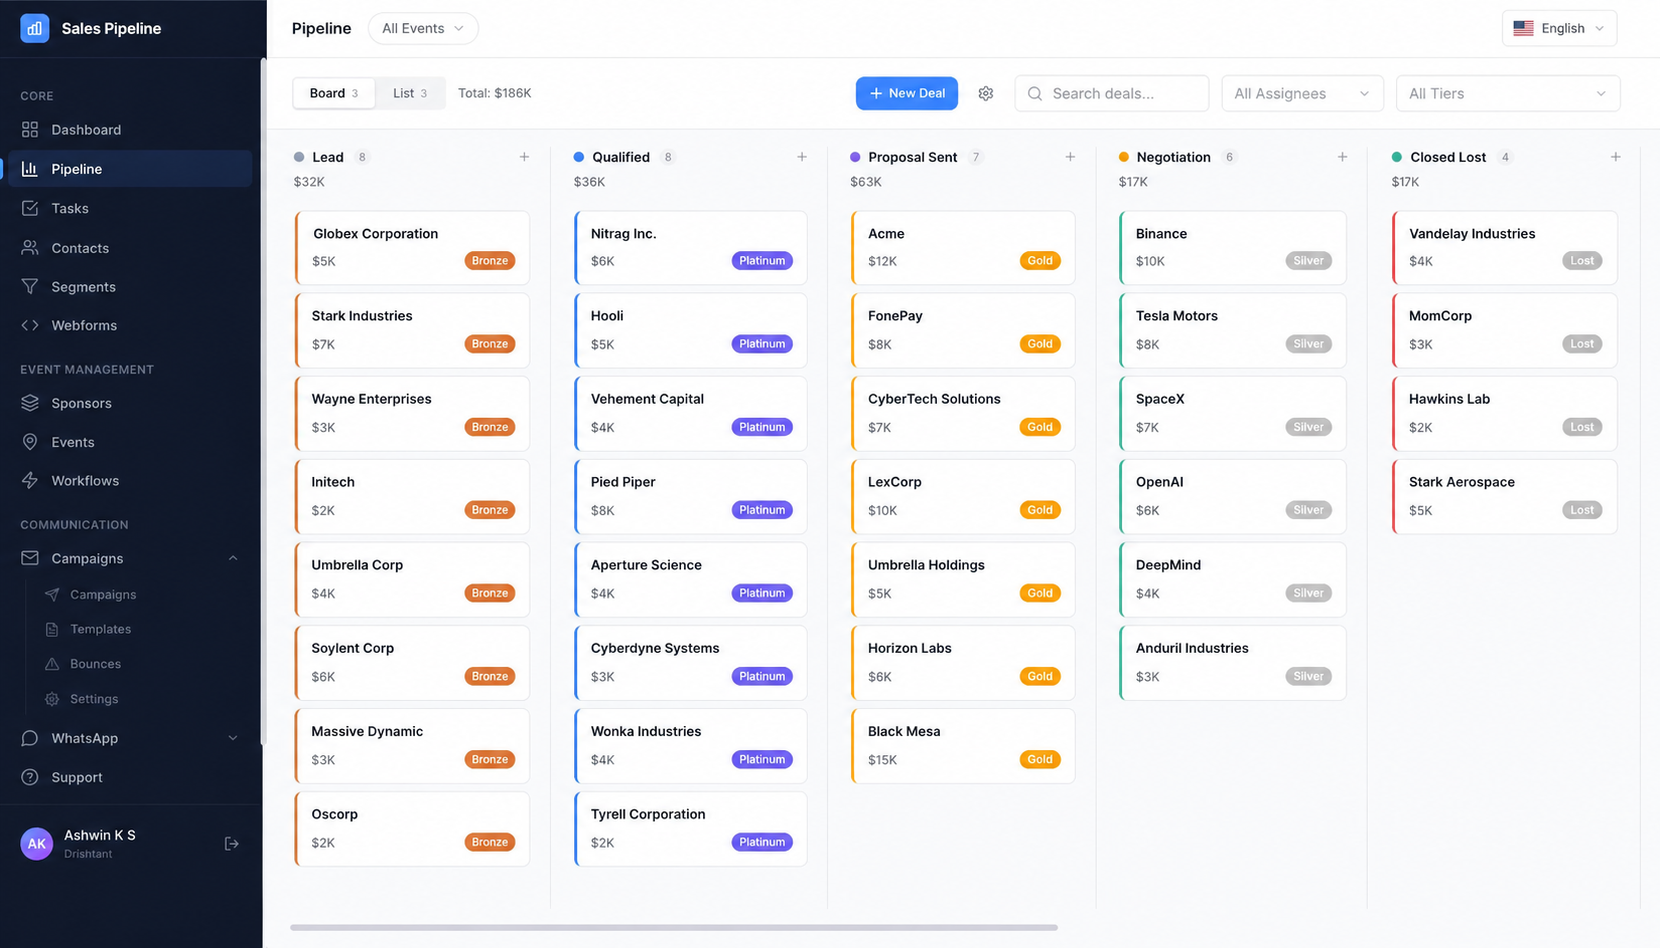Click the Negotiation column header
1660x948 pixels.
pos(1173,157)
